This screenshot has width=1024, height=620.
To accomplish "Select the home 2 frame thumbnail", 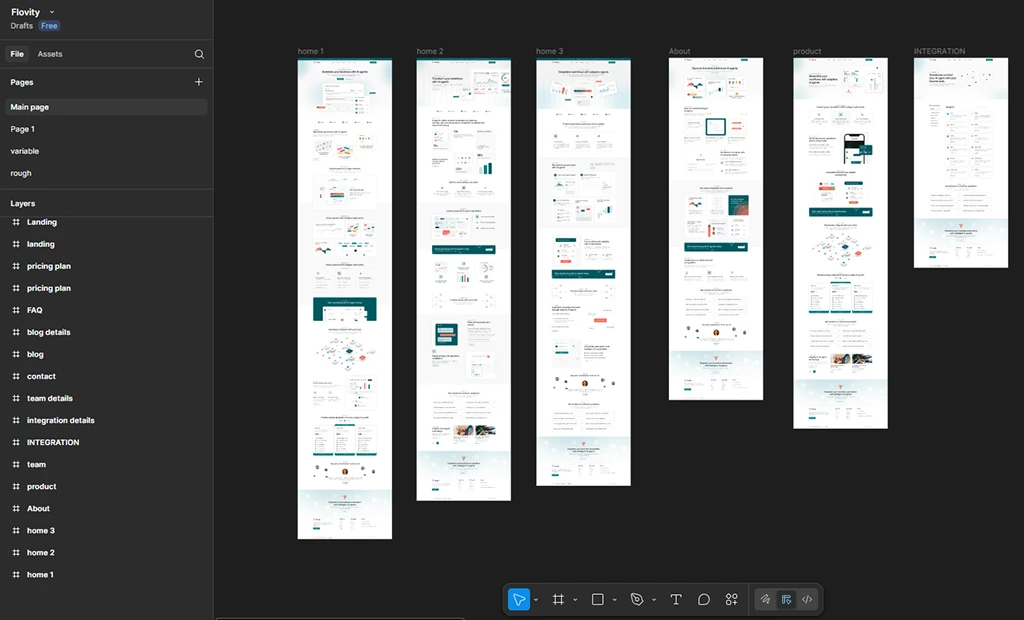I will [464, 280].
